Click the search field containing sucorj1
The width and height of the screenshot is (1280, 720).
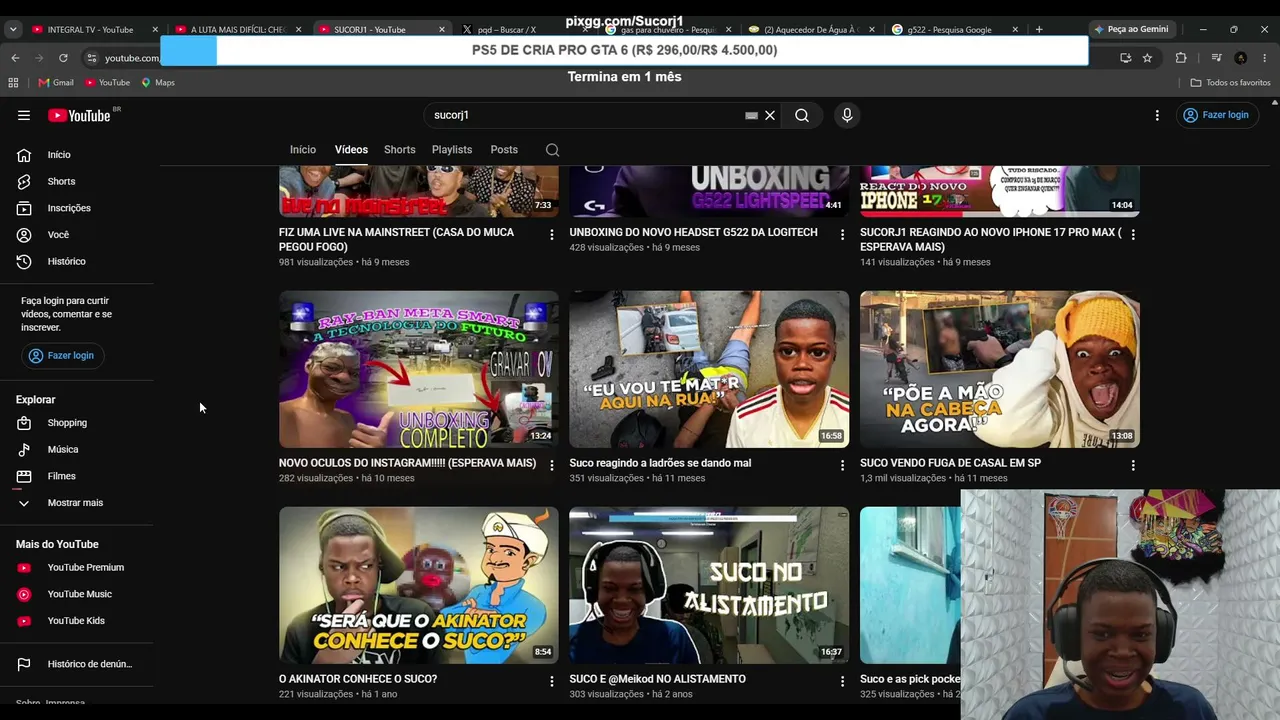pyautogui.click(x=585, y=115)
